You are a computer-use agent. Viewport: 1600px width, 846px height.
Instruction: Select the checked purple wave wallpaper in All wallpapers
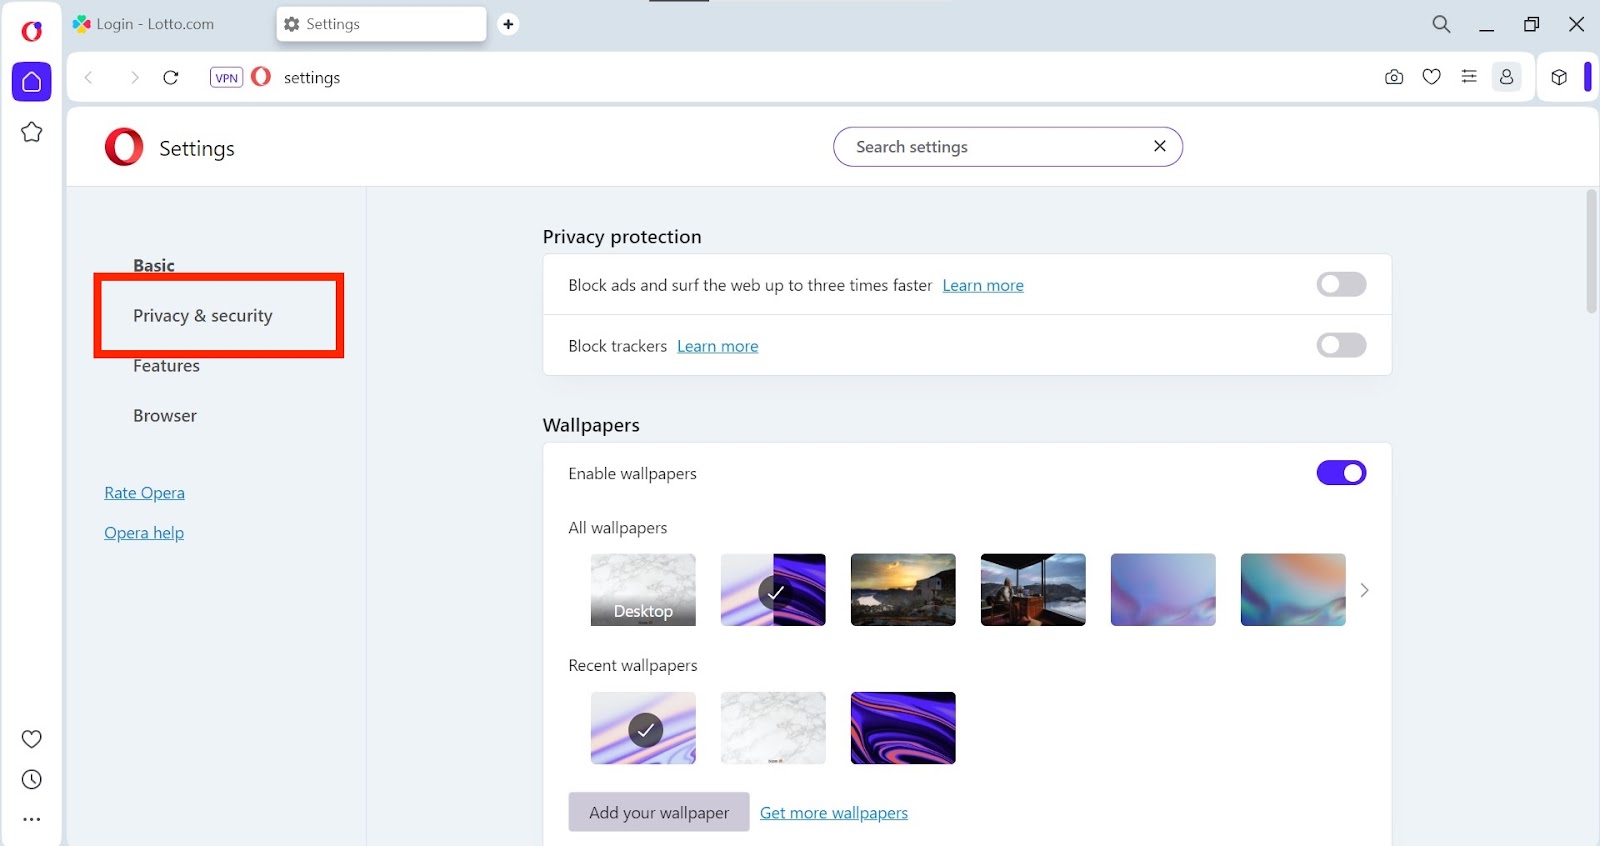[x=773, y=590]
